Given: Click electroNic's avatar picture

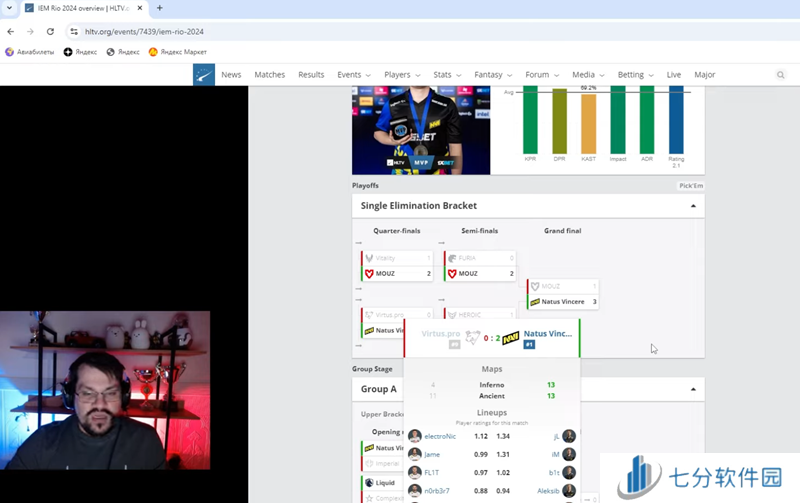Looking at the screenshot, I should [415, 436].
